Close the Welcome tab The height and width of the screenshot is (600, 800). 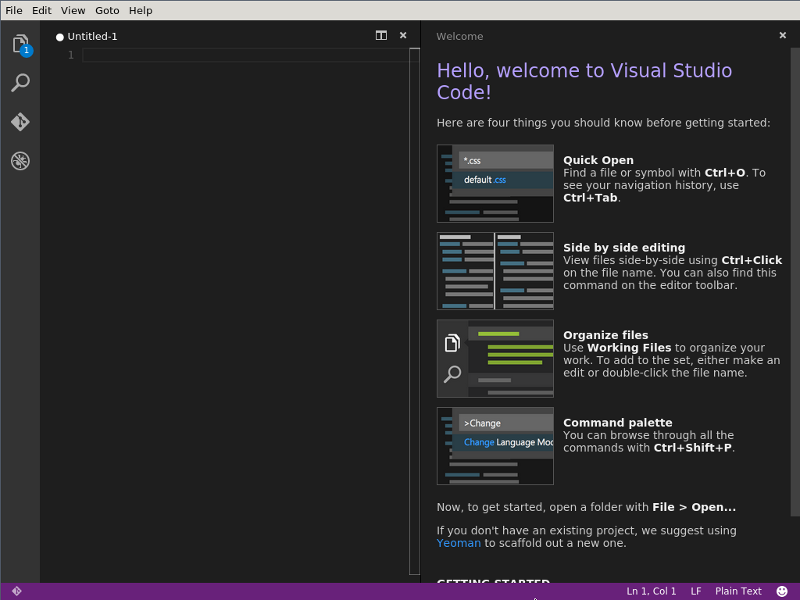[783, 35]
